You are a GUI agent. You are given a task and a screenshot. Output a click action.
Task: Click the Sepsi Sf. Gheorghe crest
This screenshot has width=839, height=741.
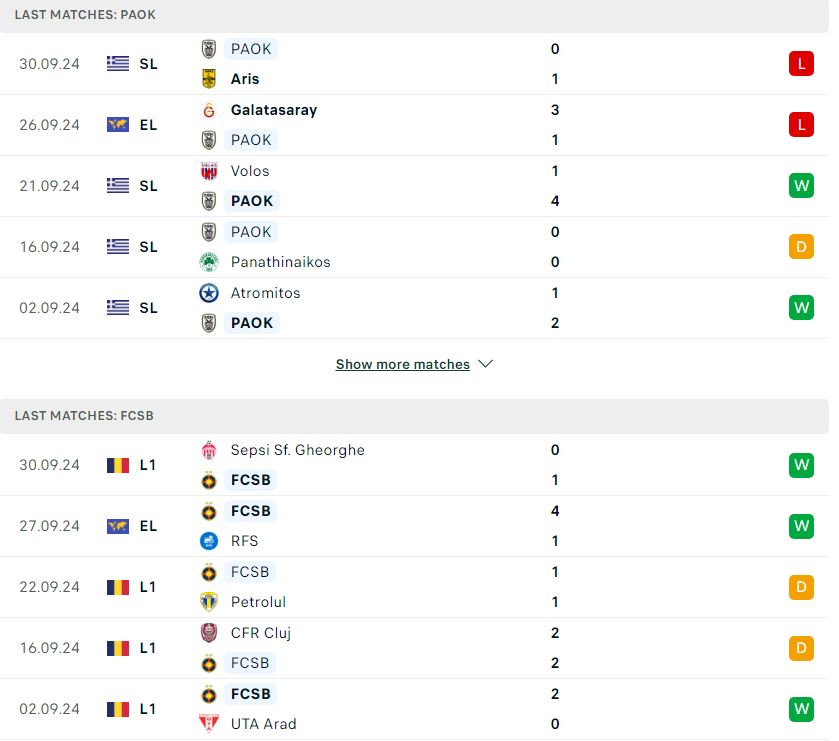tap(209, 450)
